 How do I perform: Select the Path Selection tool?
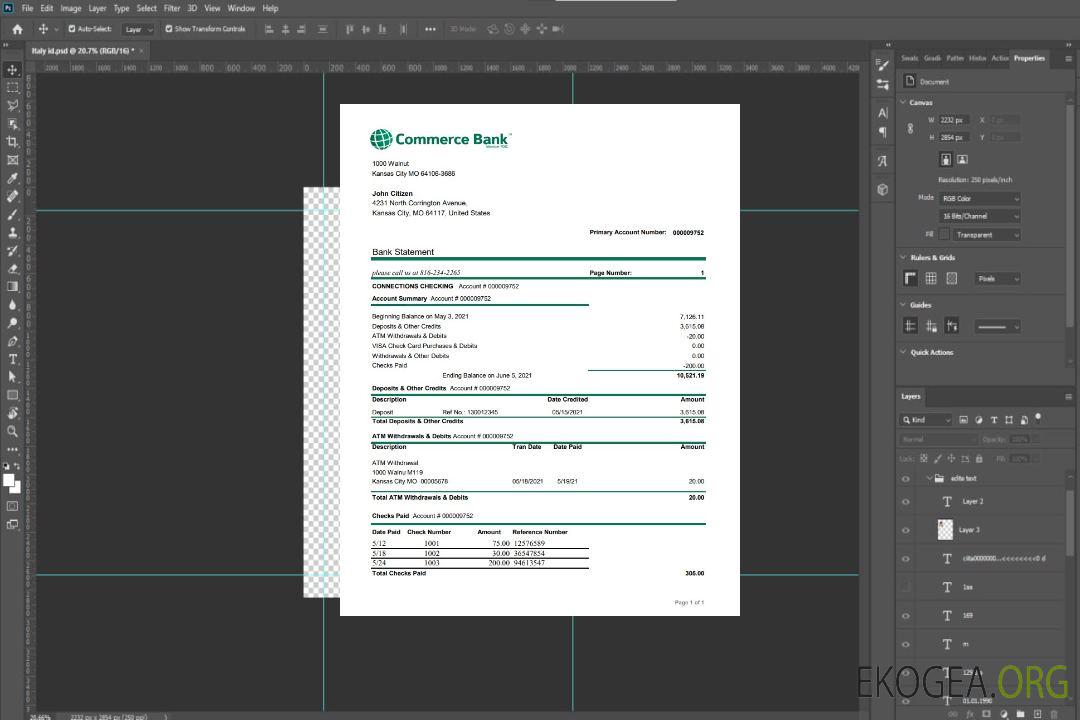(12, 377)
